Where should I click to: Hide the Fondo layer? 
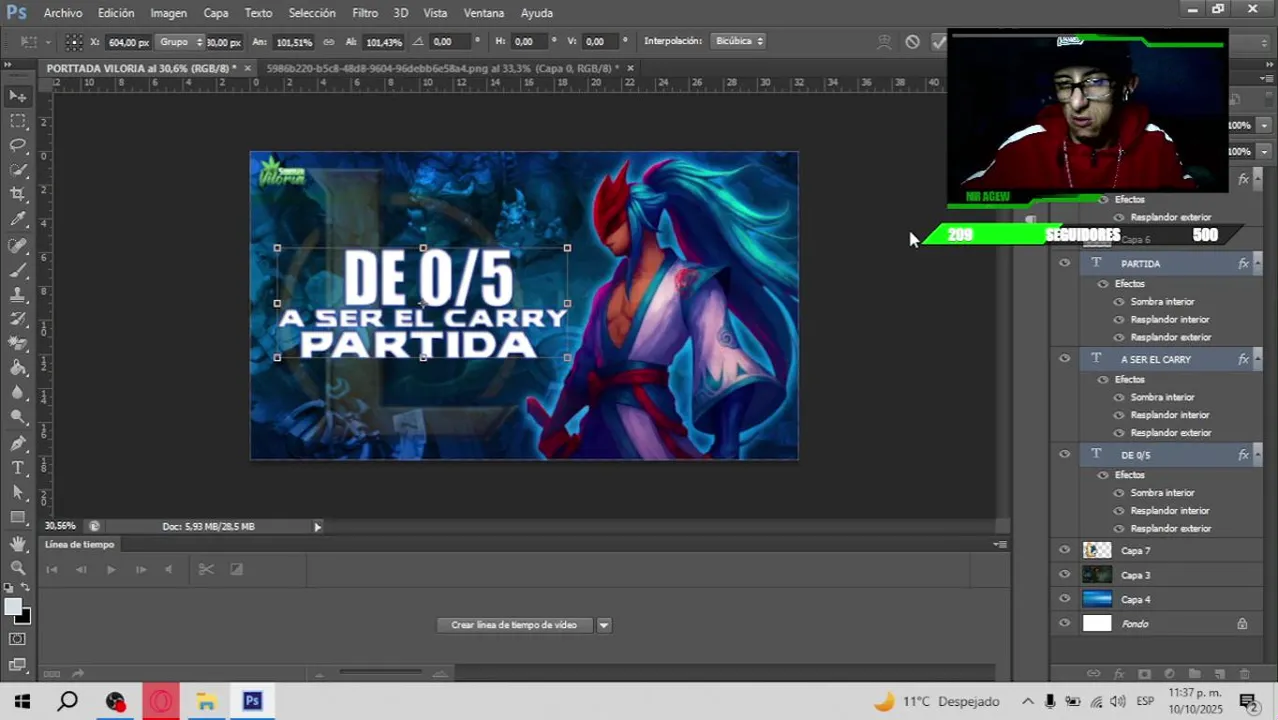click(x=1064, y=623)
